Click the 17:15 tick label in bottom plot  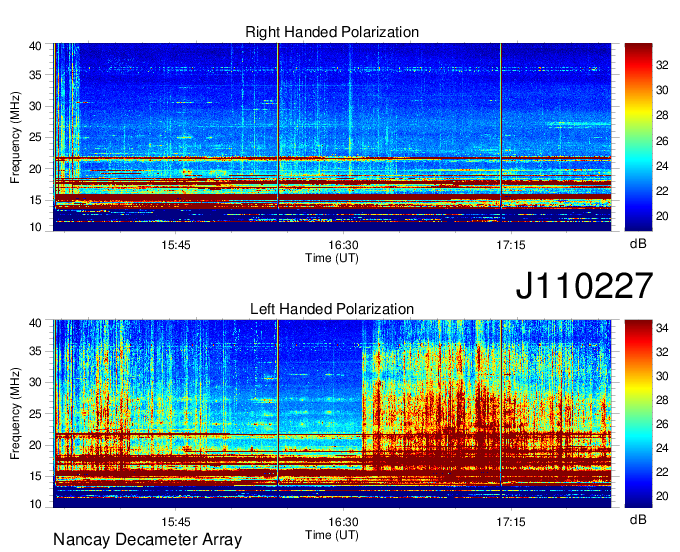511,522
